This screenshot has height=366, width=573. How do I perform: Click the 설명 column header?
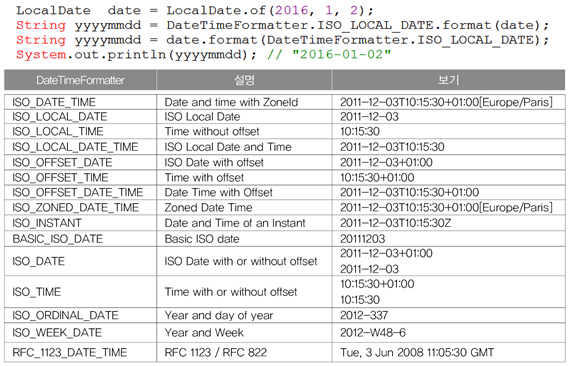244,80
